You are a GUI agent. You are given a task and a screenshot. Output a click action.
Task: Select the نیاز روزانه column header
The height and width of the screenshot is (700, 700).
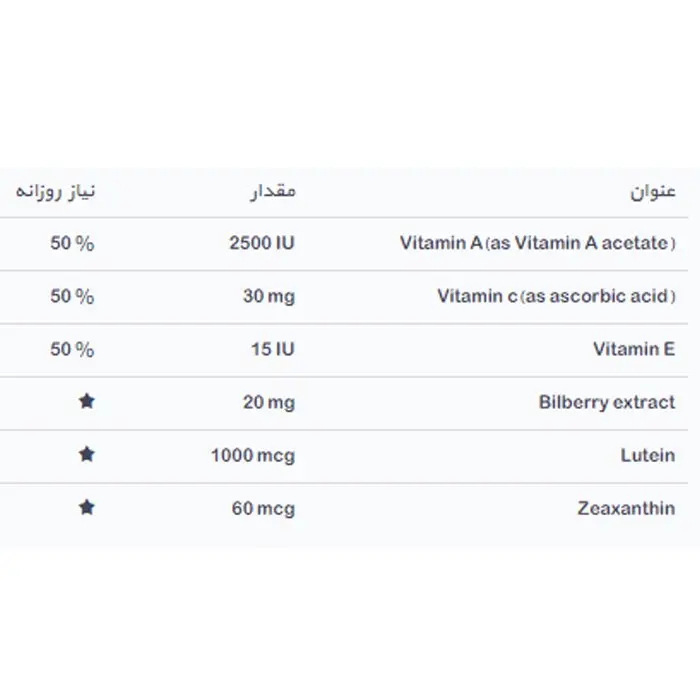tap(55, 192)
